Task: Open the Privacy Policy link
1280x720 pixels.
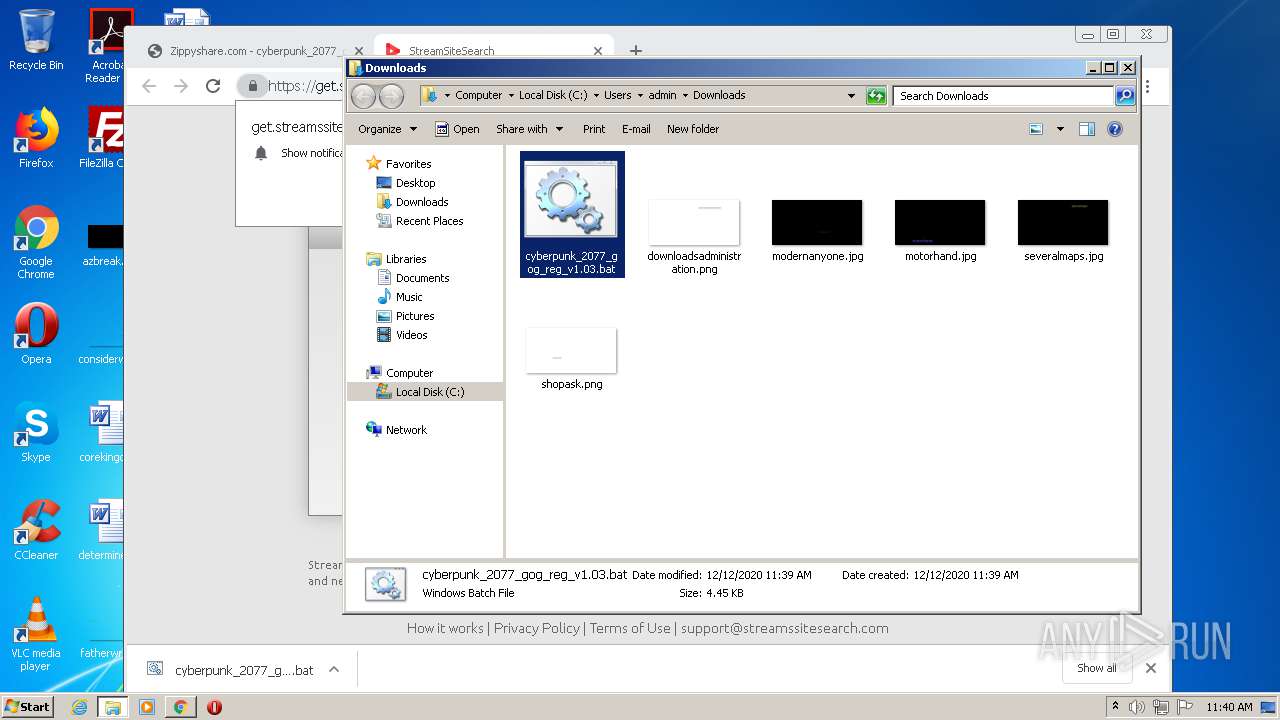Action: 536,628
